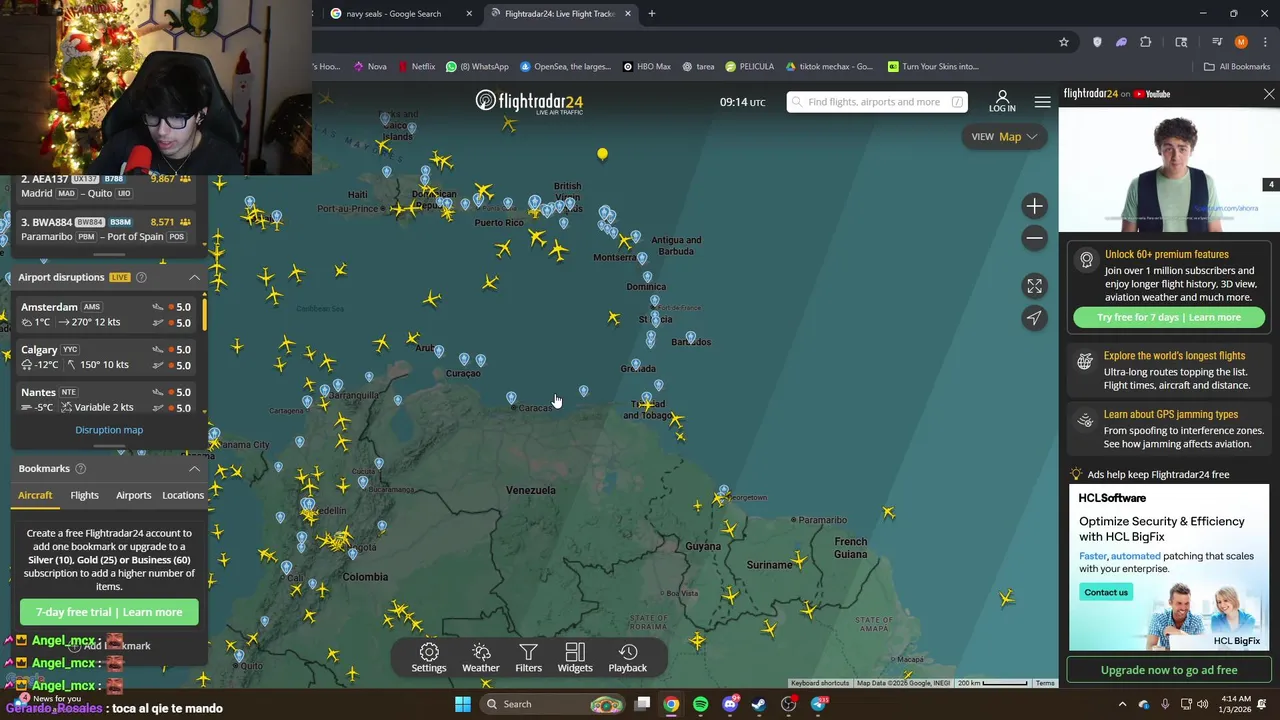The width and height of the screenshot is (1280, 720).
Task: Click the Log In user icon
Action: (1002, 101)
